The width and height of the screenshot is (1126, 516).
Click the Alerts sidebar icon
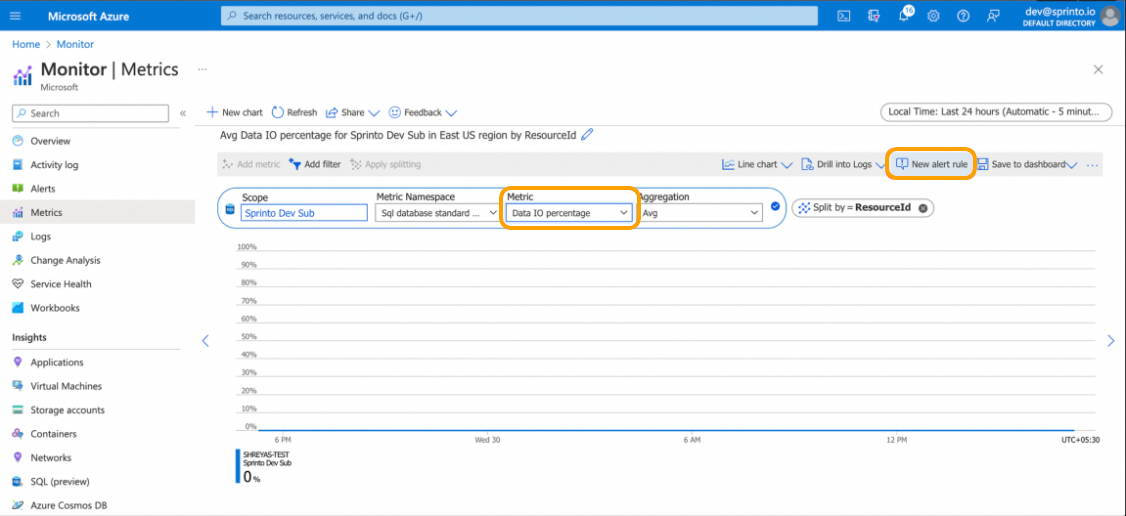coord(19,189)
